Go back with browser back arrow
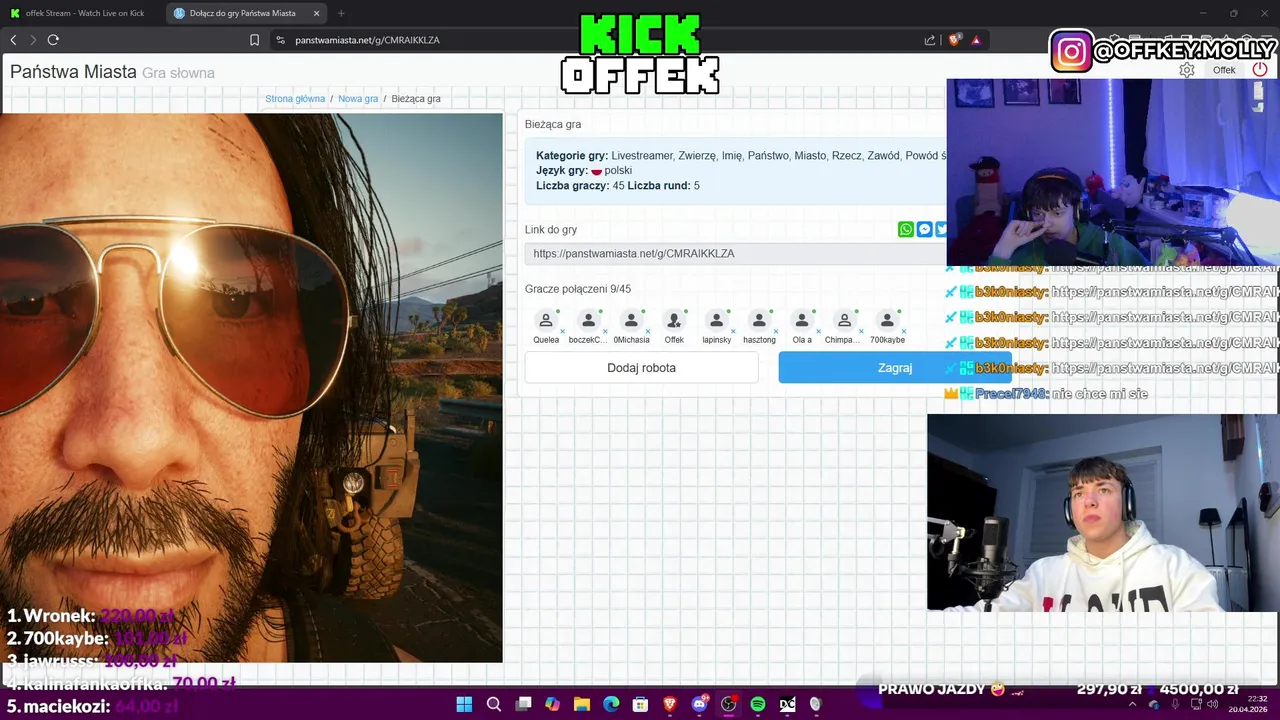This screenshot has height=720, width=1280. [x=13, y=40]
